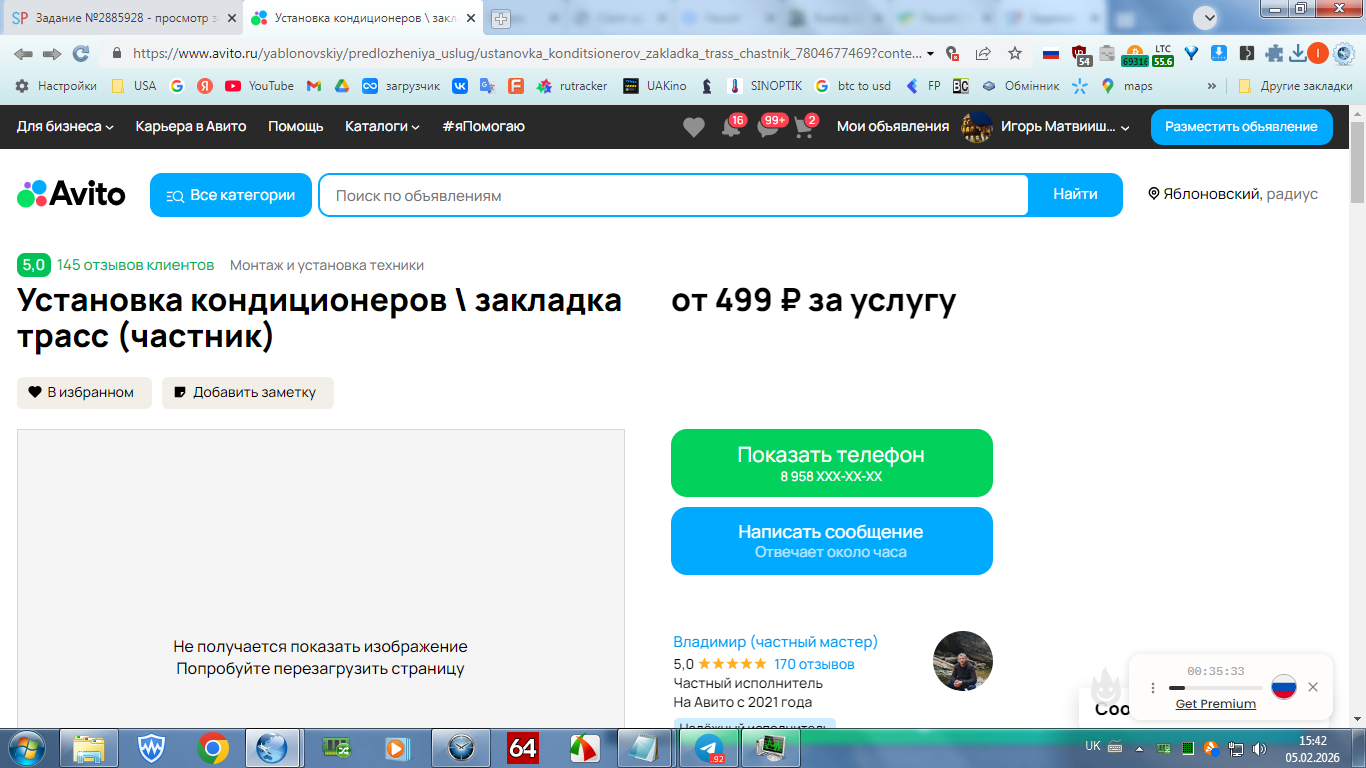Change the Яблоновский location selector
The height and width of the screenshot is (768, 1366).
pos(1233,194)
